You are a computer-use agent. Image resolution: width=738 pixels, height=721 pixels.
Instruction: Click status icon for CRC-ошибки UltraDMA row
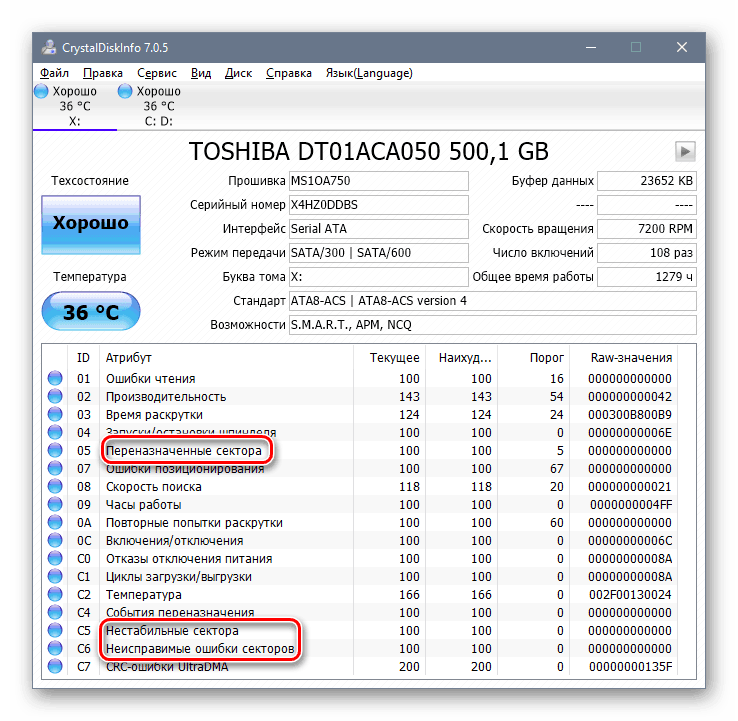pyautogui.click(x=55, y=666)
